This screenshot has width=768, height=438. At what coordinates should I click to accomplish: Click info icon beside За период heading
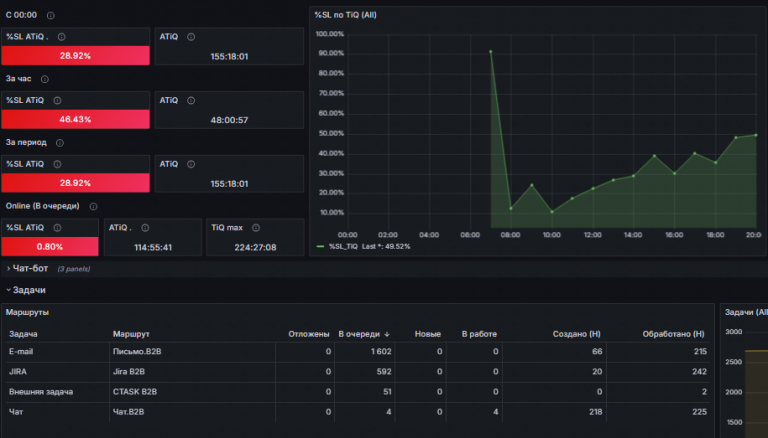60,143
